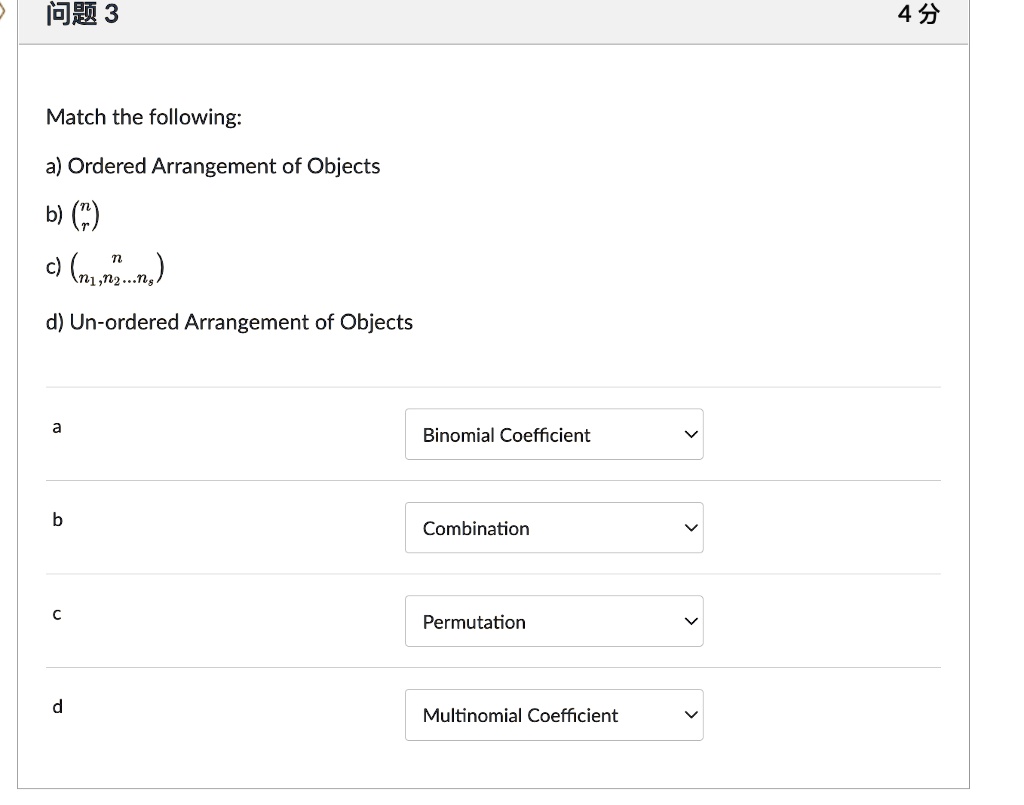
Task: Click chevron arrow beside Combination
Action: point(687,528)
